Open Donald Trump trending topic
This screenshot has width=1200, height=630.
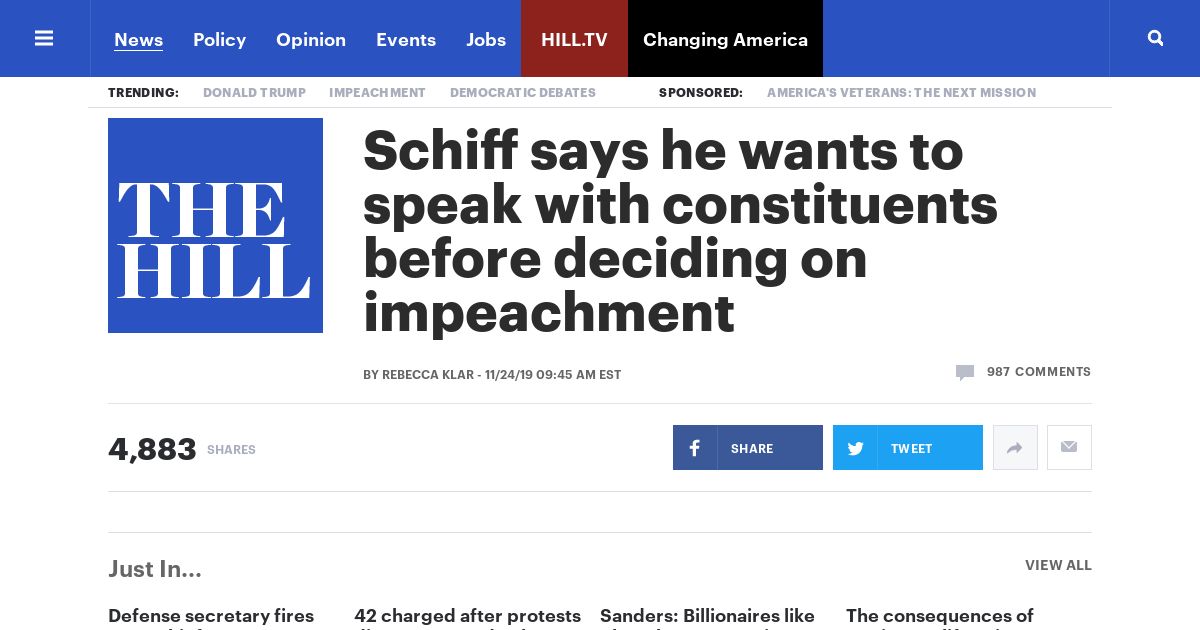pos(254,92)
